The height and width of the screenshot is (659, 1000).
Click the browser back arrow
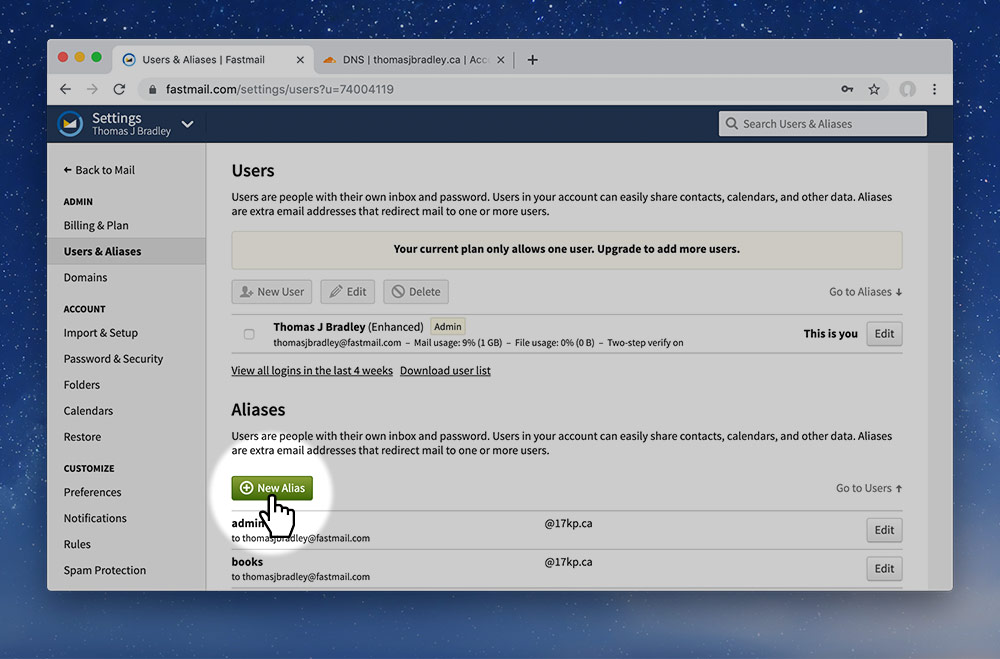point(65,89)
